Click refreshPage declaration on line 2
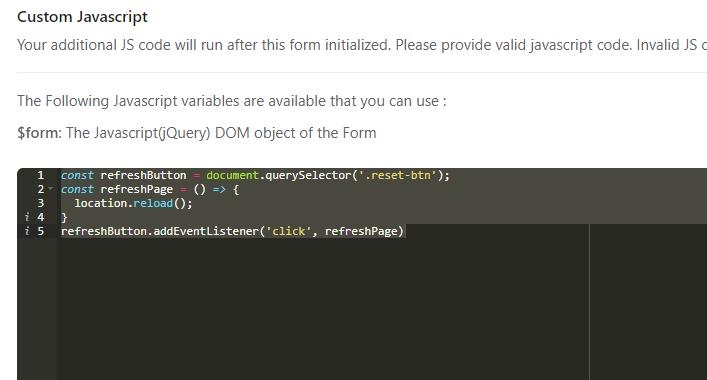The width and height of the screenshot is (707, 380). (137, 189)
